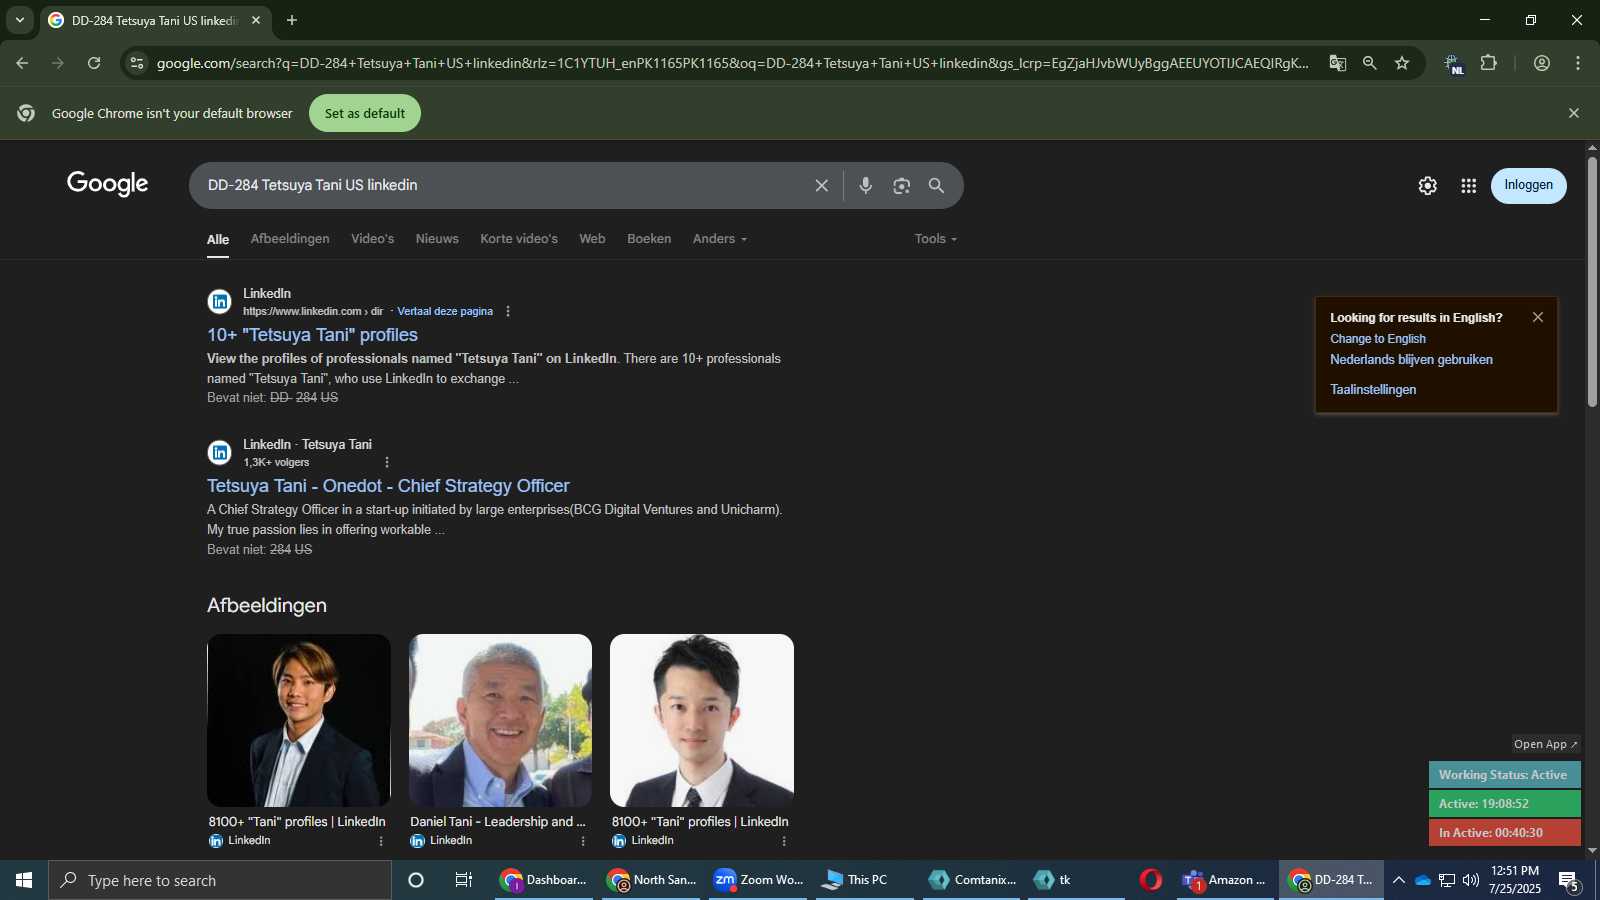Viewport: 1600px width, 900px height.
Task: Open more options for the 10+ Tetsuya Tani profiles result
Action: pos(508,311)
